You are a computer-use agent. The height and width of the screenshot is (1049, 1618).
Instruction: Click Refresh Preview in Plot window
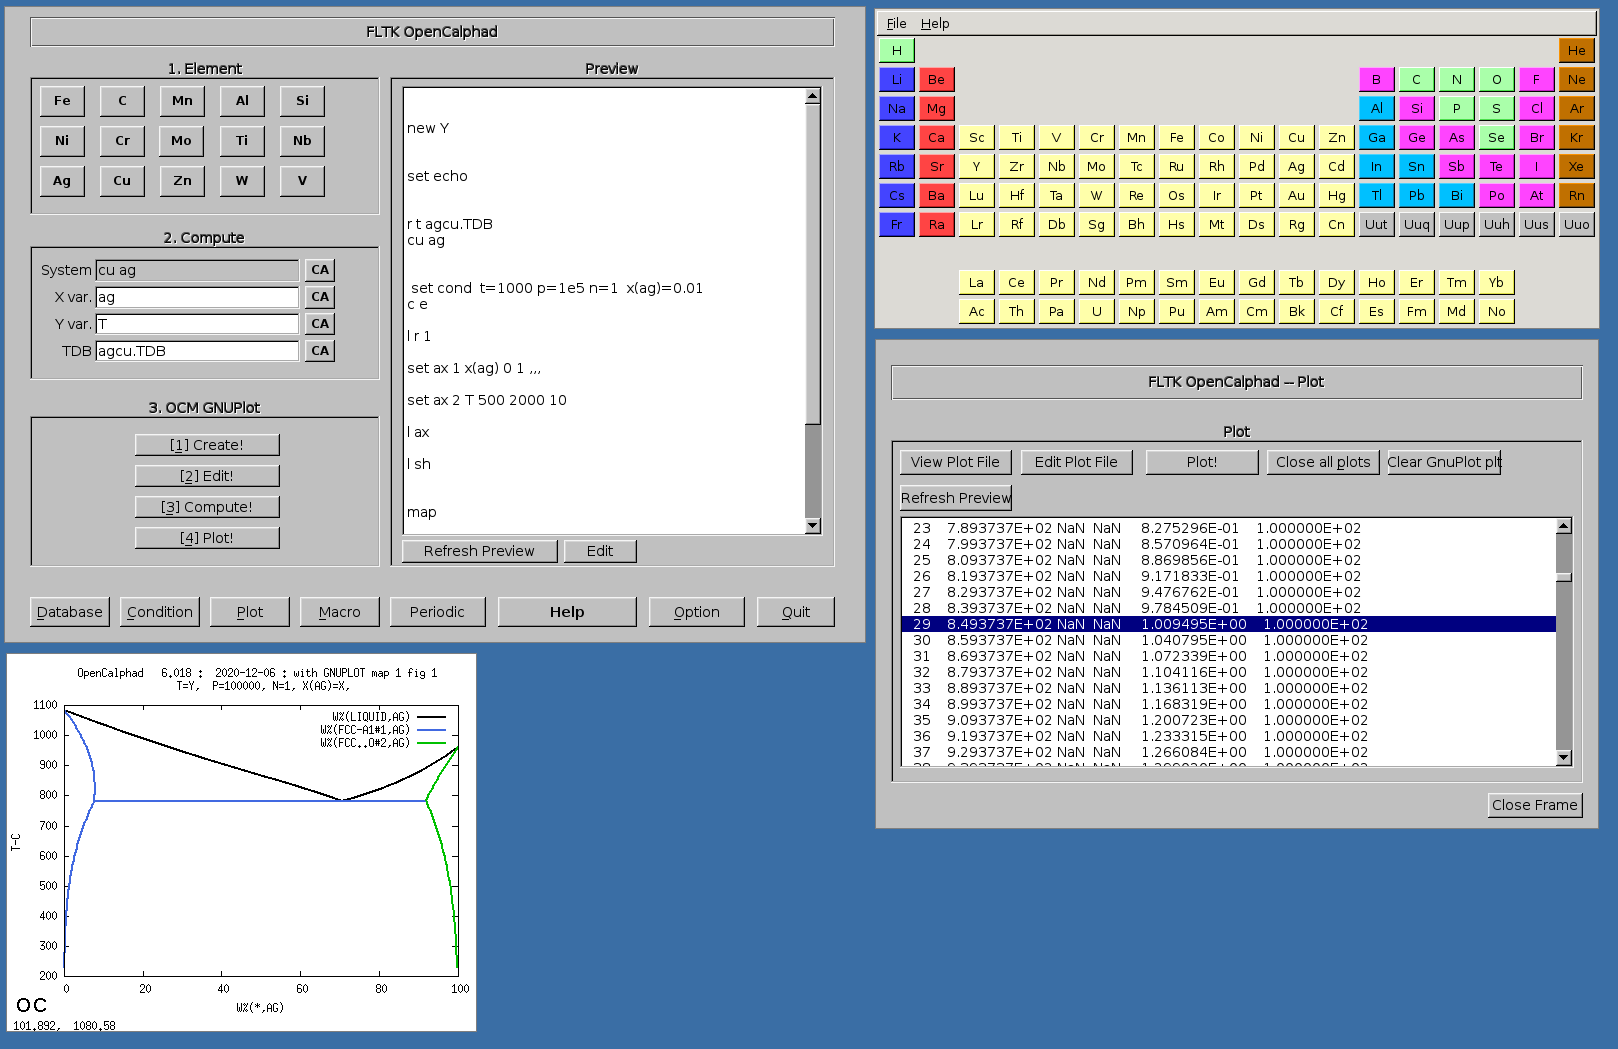pos(956,498)
